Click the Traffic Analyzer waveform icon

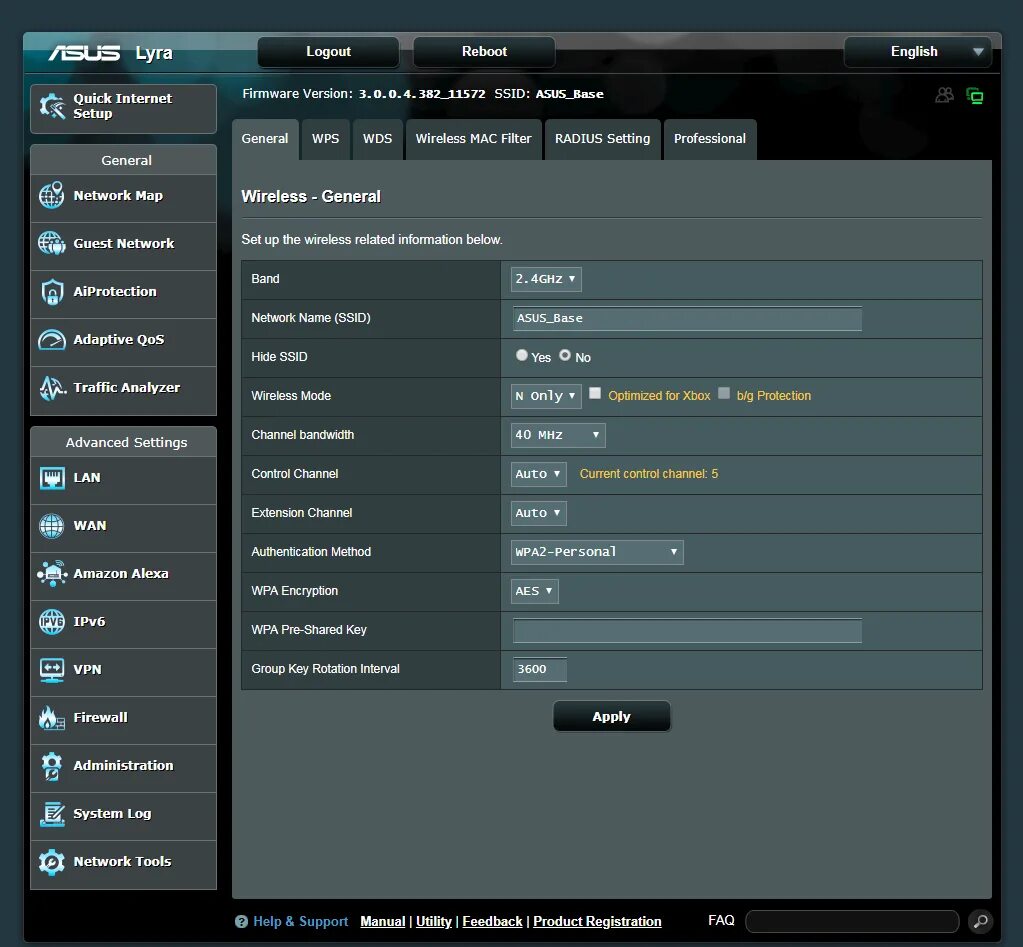pyautogui.click(x=52, y=387)
